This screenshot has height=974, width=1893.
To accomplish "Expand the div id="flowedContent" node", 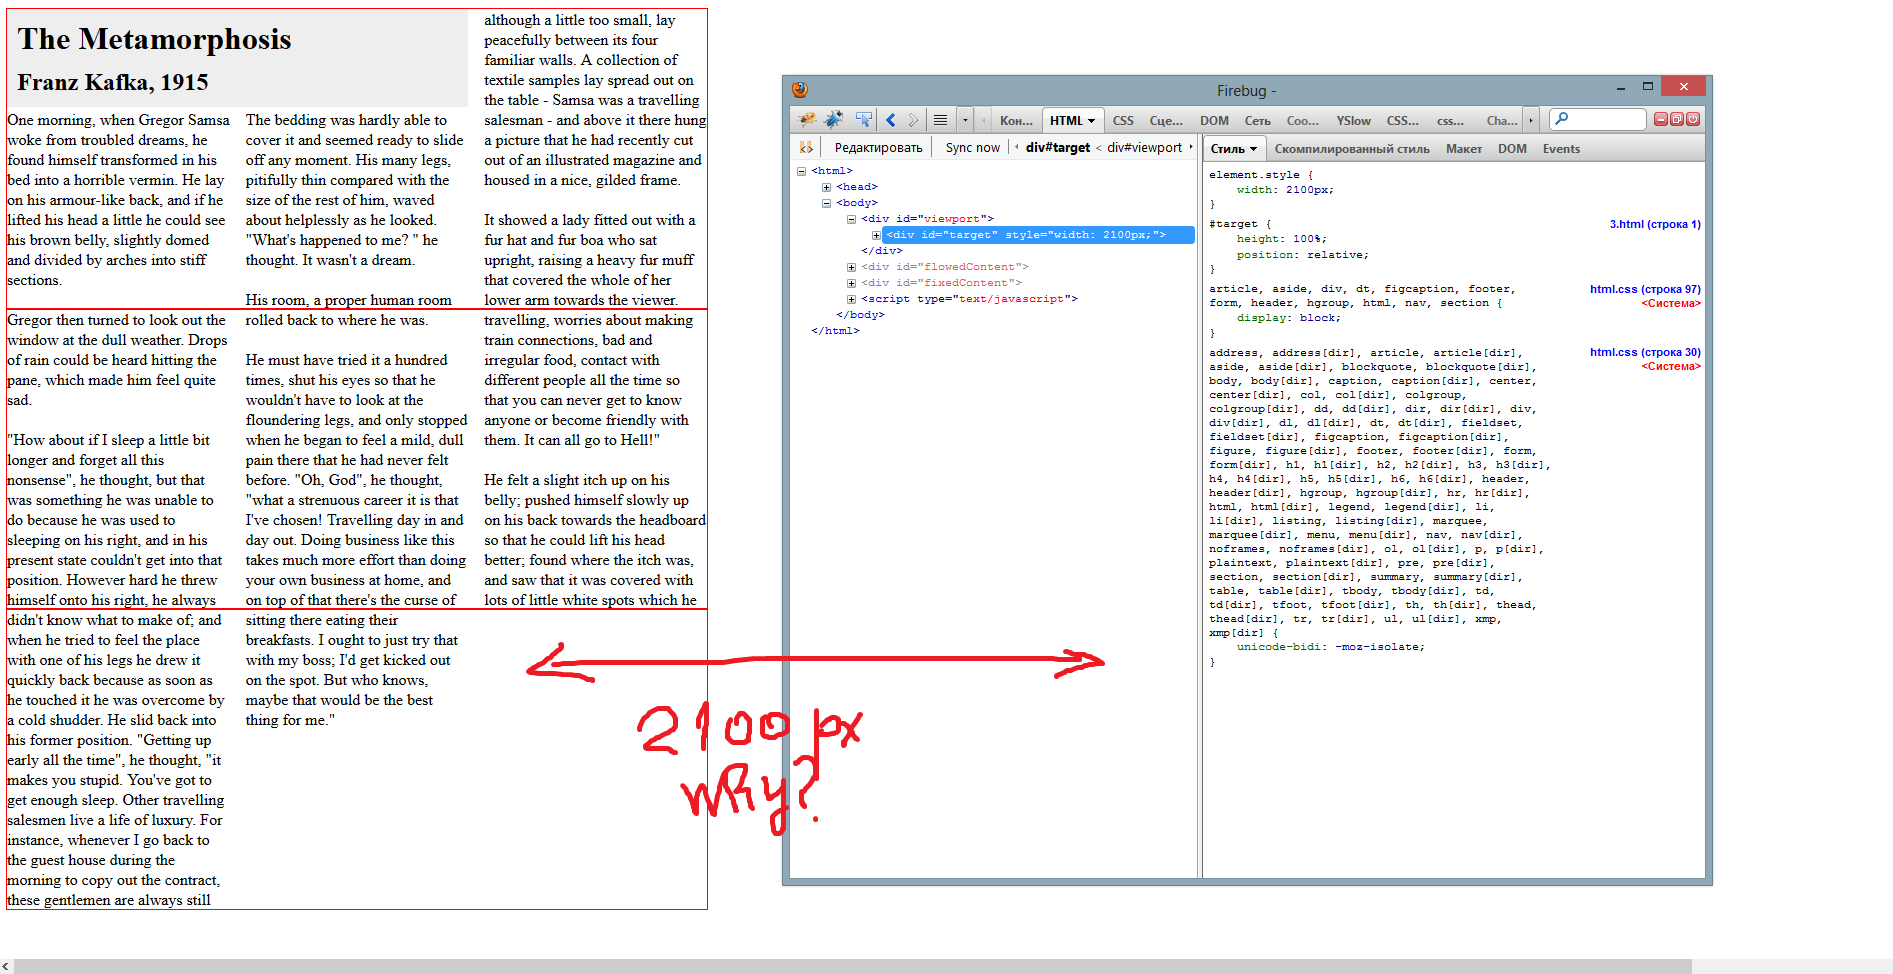I will [851, 267].
